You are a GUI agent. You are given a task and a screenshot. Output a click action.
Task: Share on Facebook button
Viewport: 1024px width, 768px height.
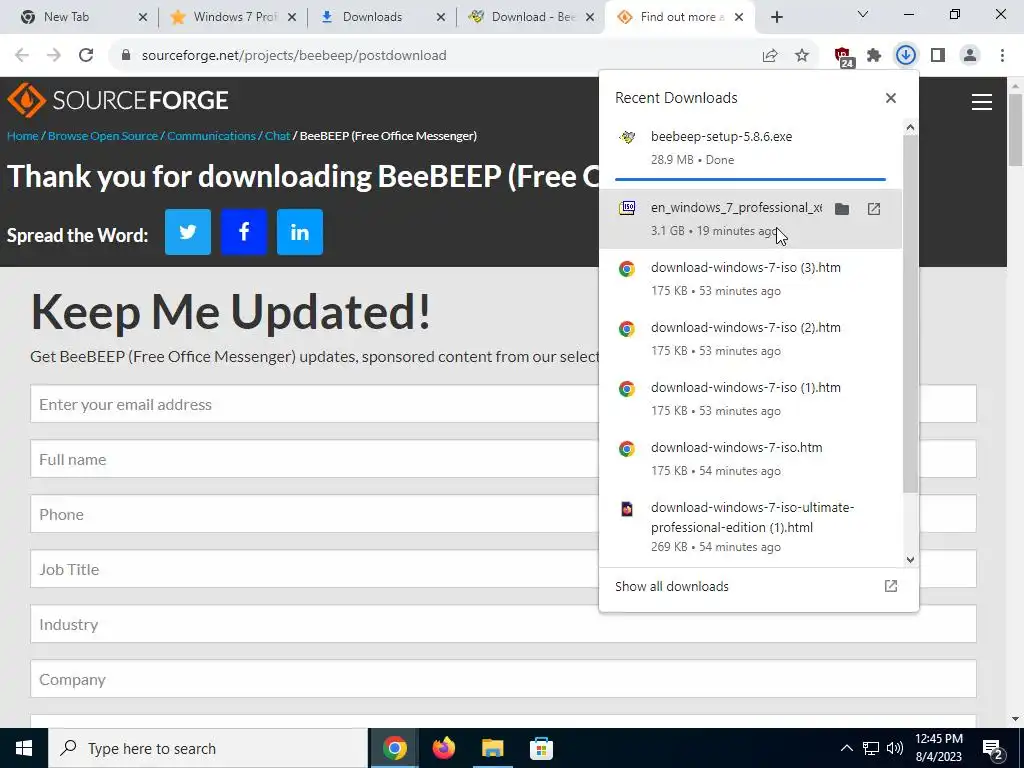pos(244,232)
